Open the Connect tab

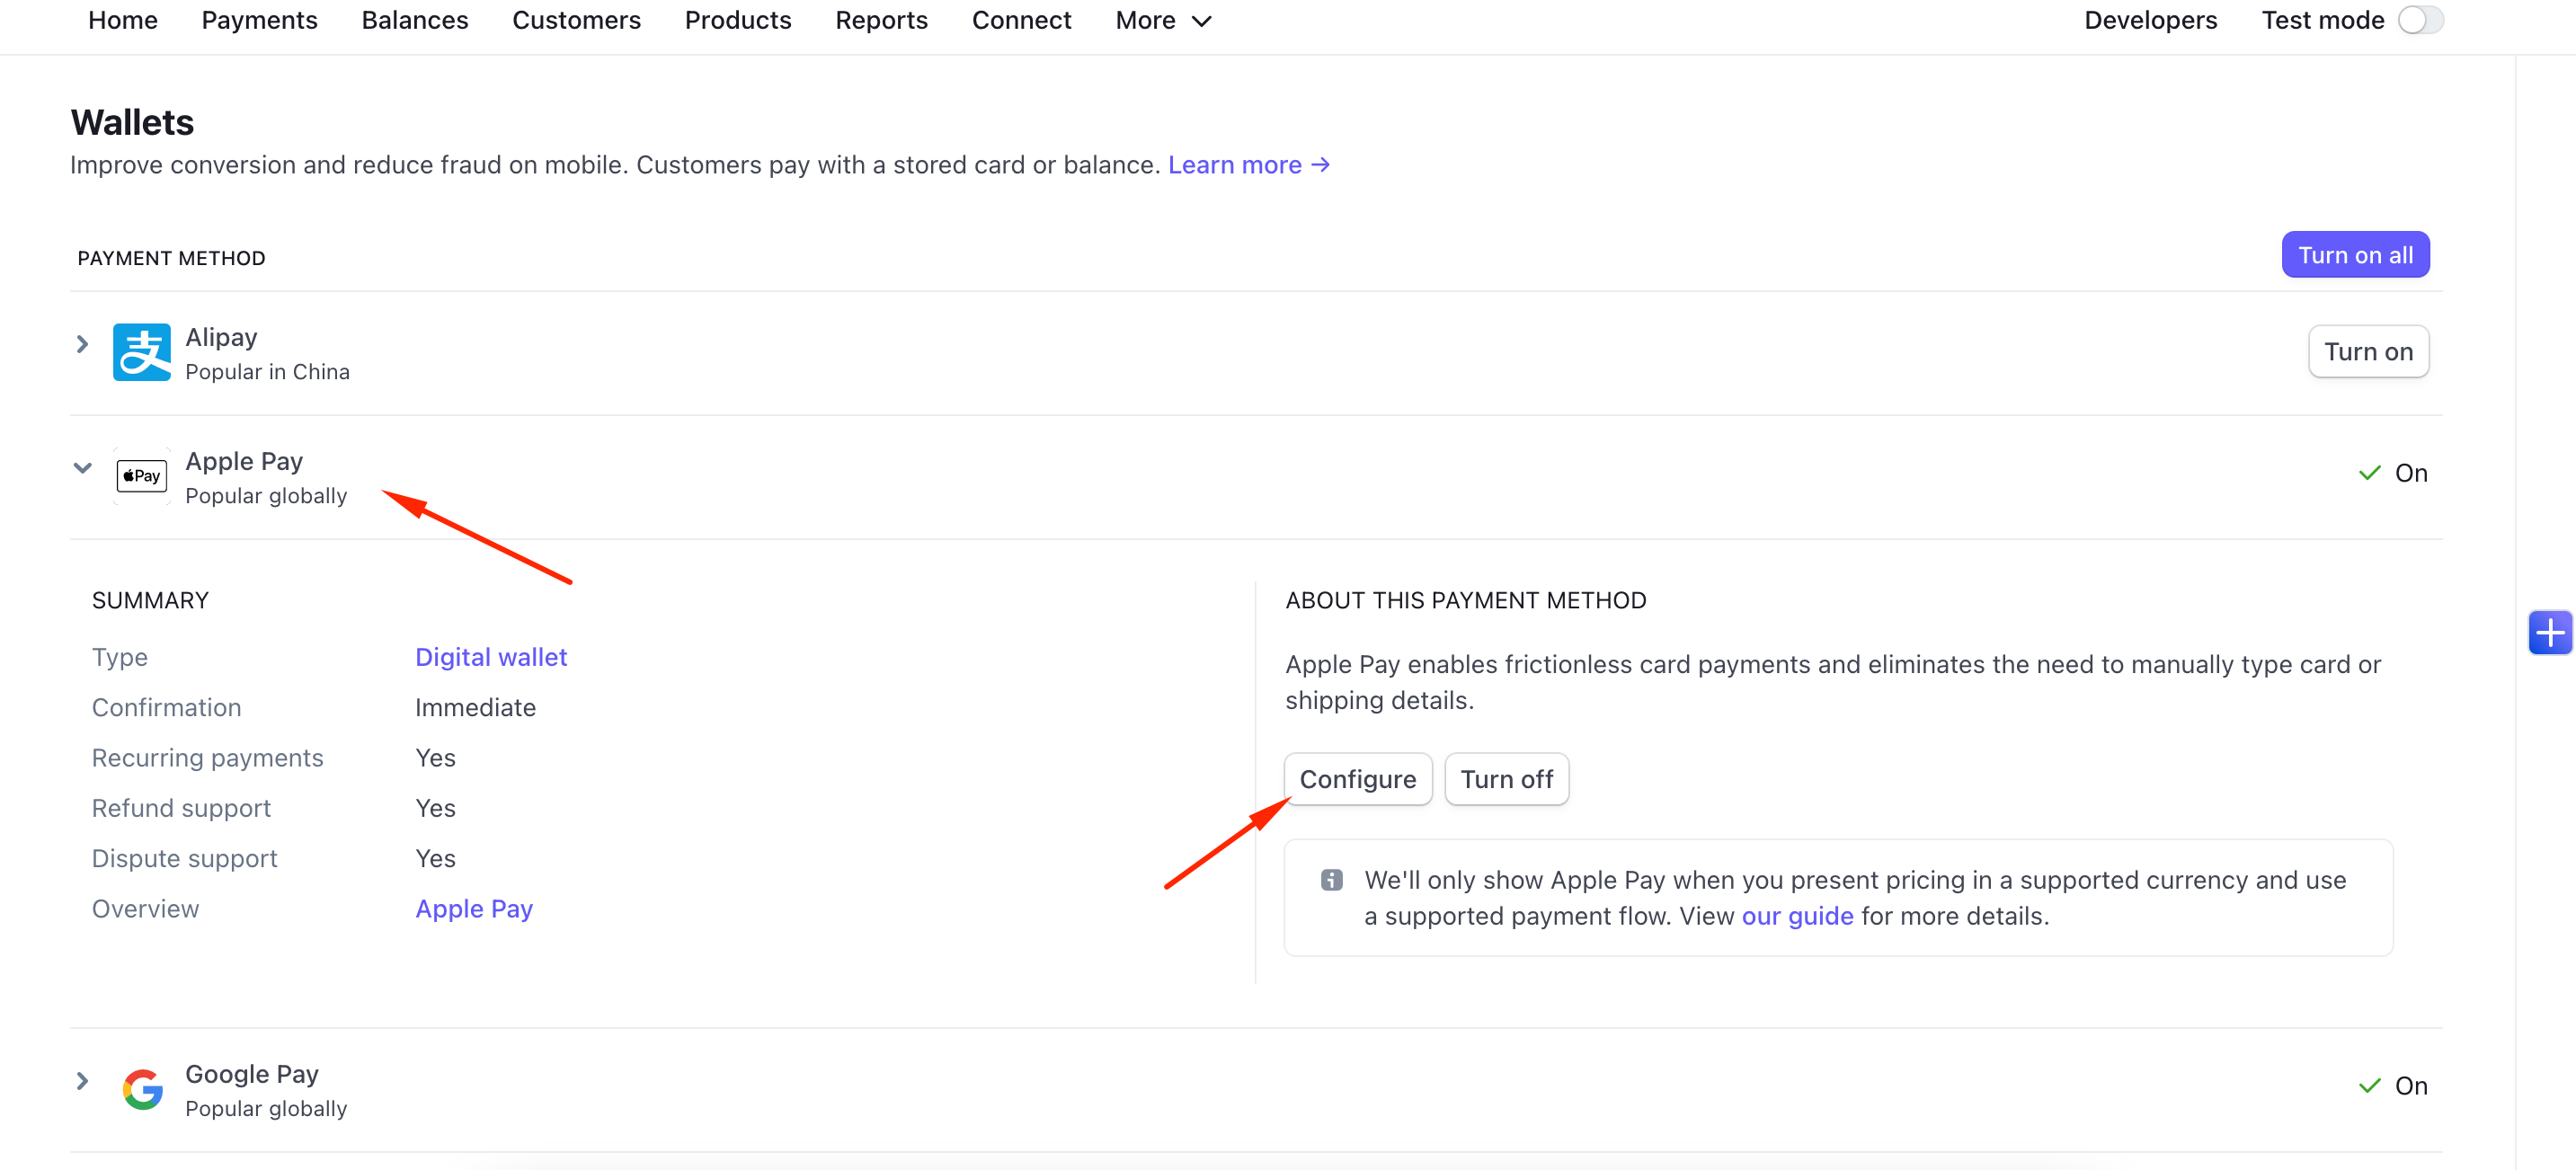(1021, 20)
